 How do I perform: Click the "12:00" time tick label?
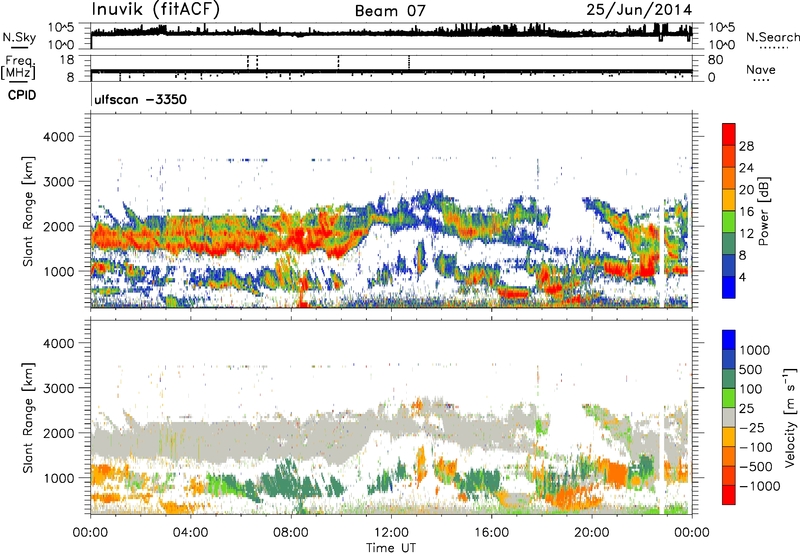[391, 533]
